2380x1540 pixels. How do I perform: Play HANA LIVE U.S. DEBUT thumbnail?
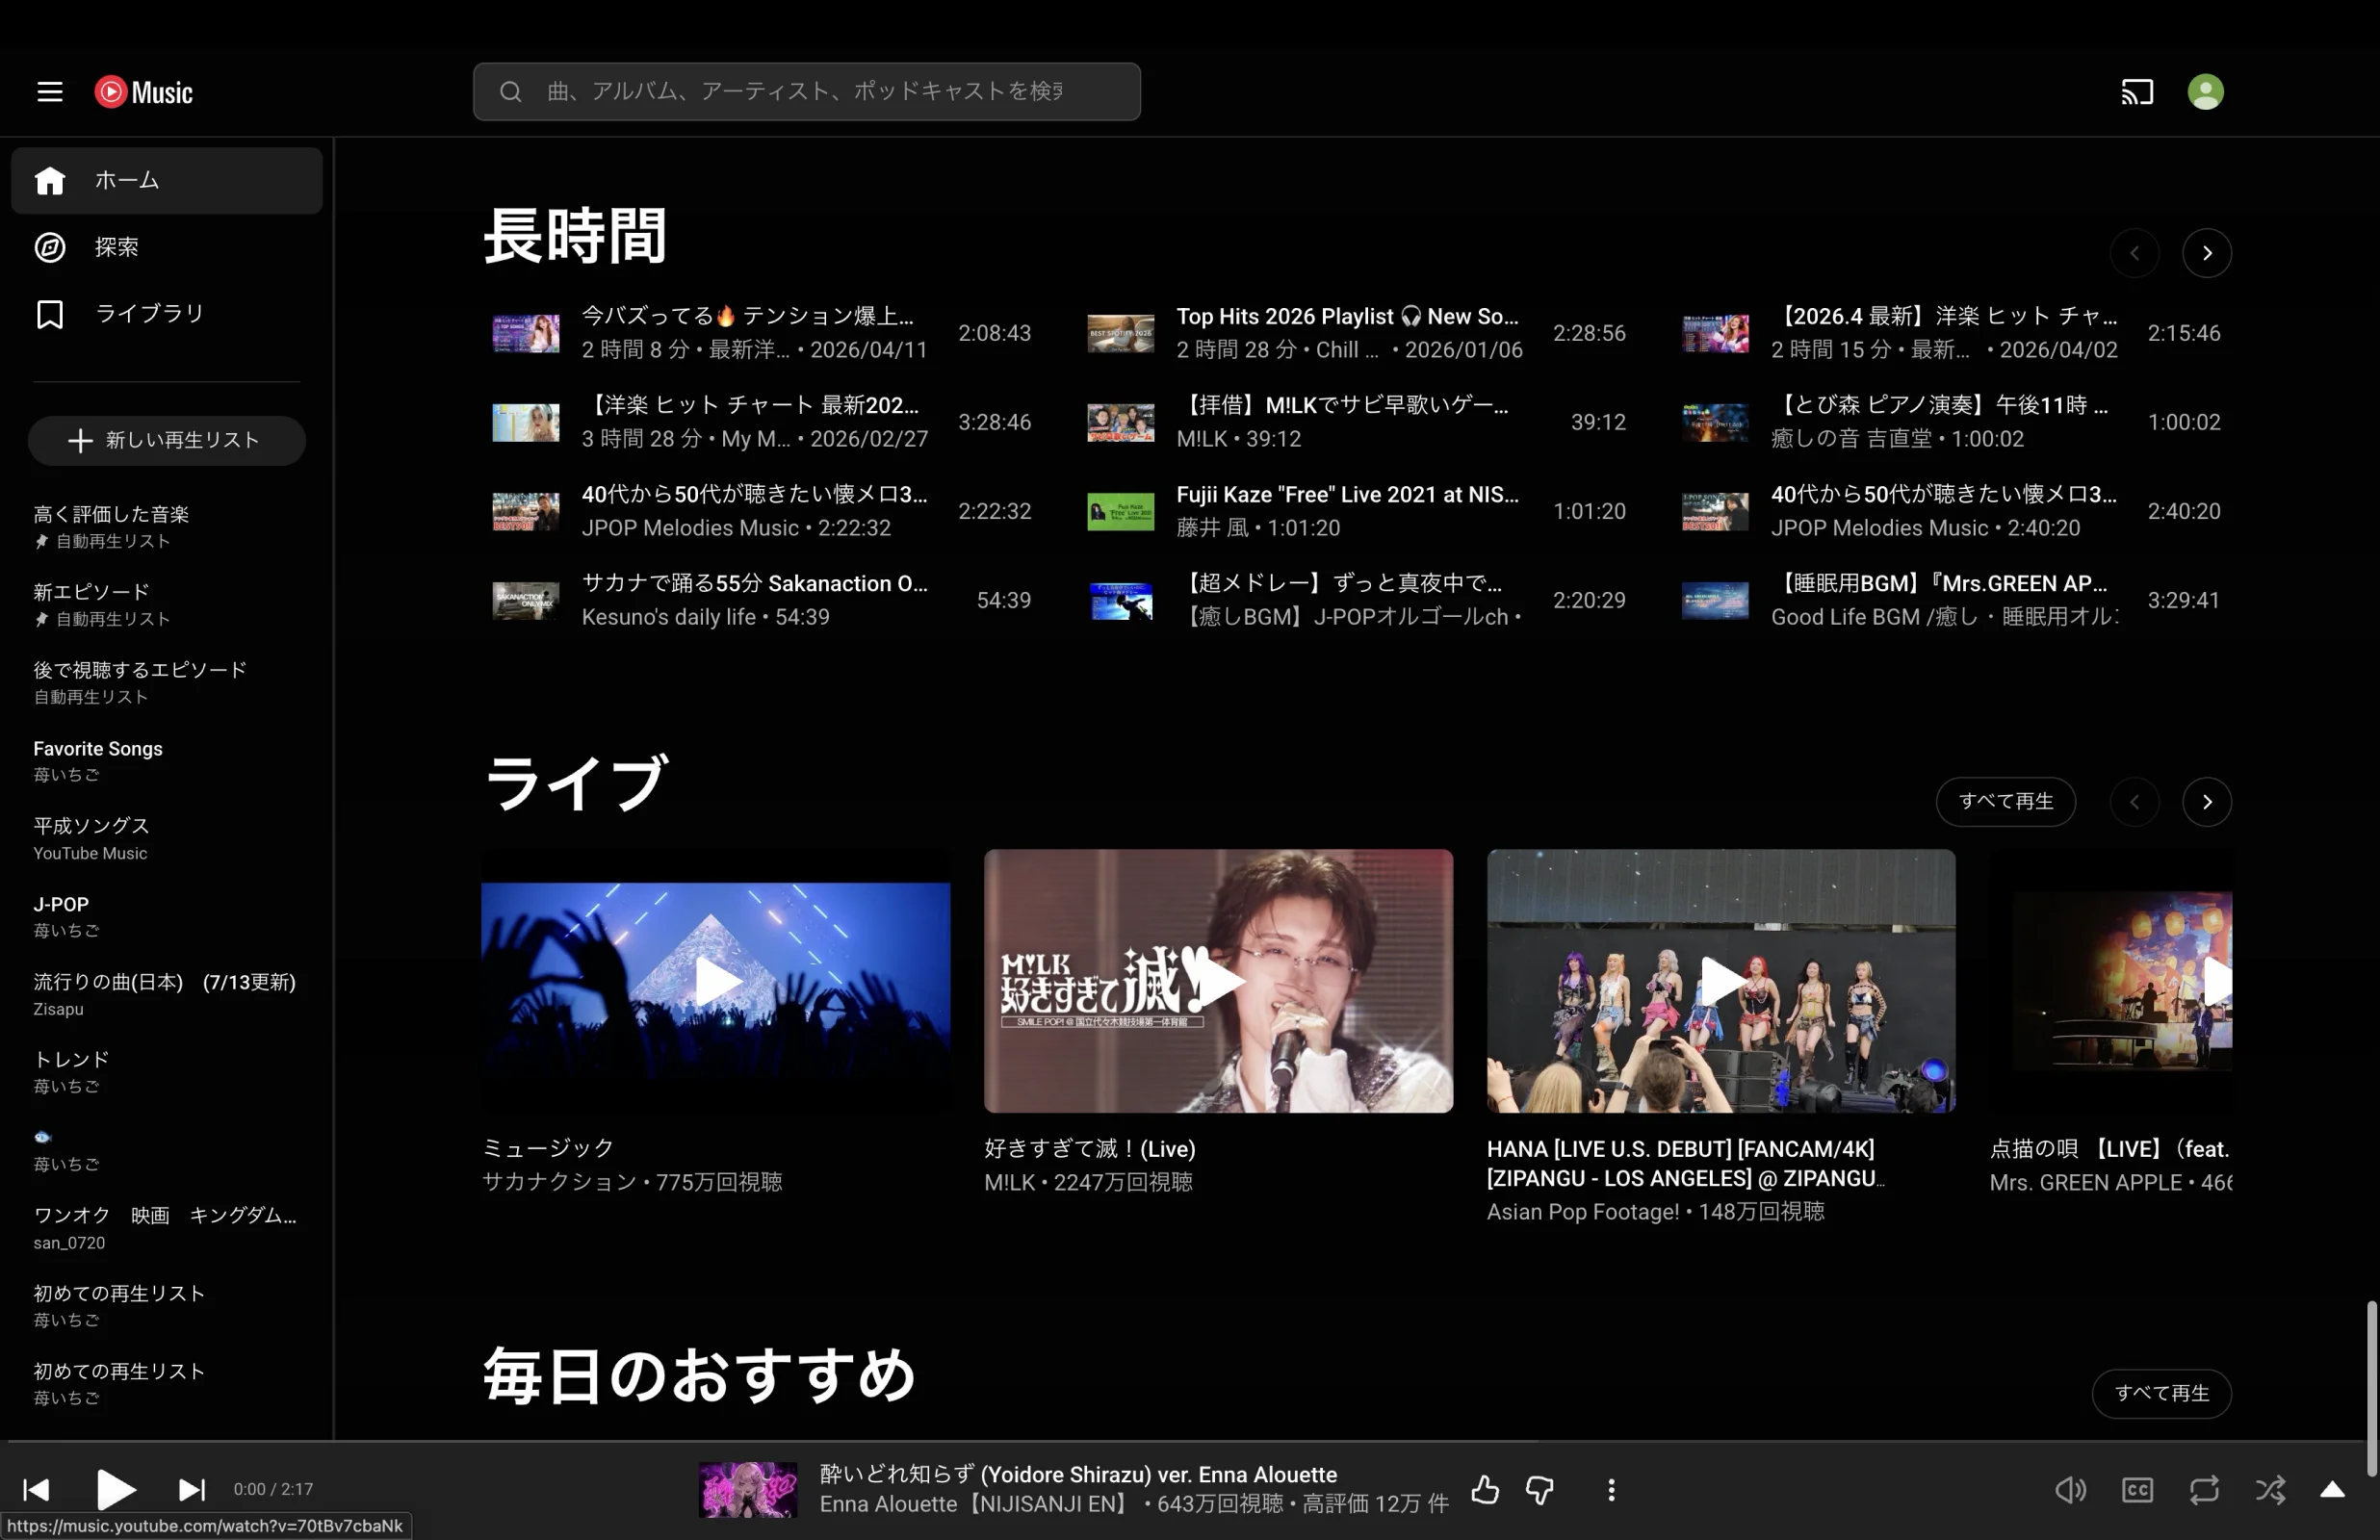pyautogui.click(x=1721, y=981)
